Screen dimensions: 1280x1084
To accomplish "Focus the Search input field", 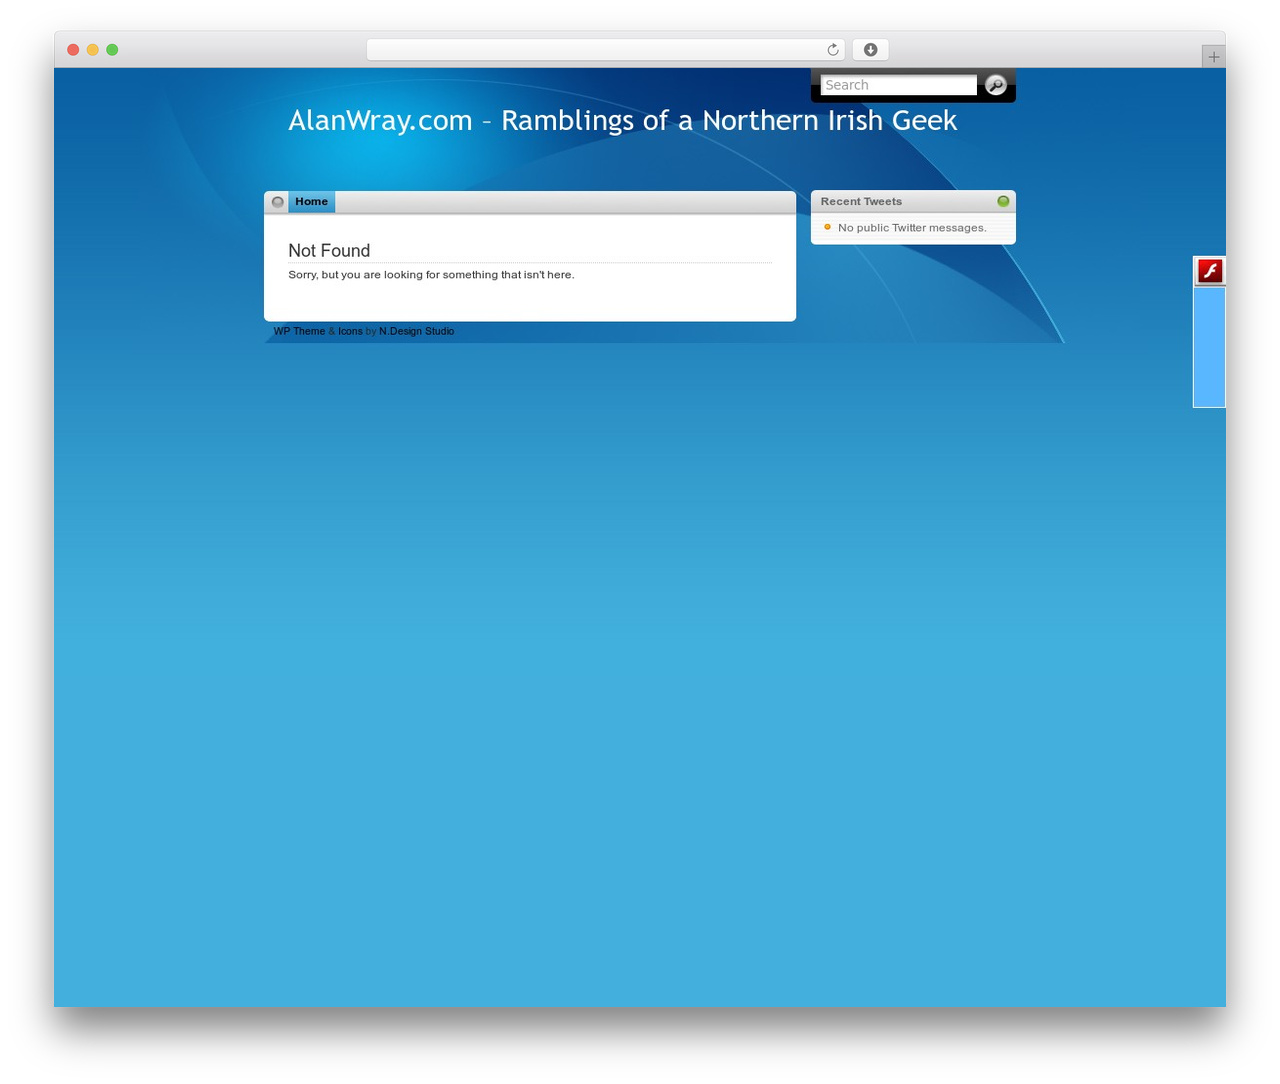I will 898,85.
